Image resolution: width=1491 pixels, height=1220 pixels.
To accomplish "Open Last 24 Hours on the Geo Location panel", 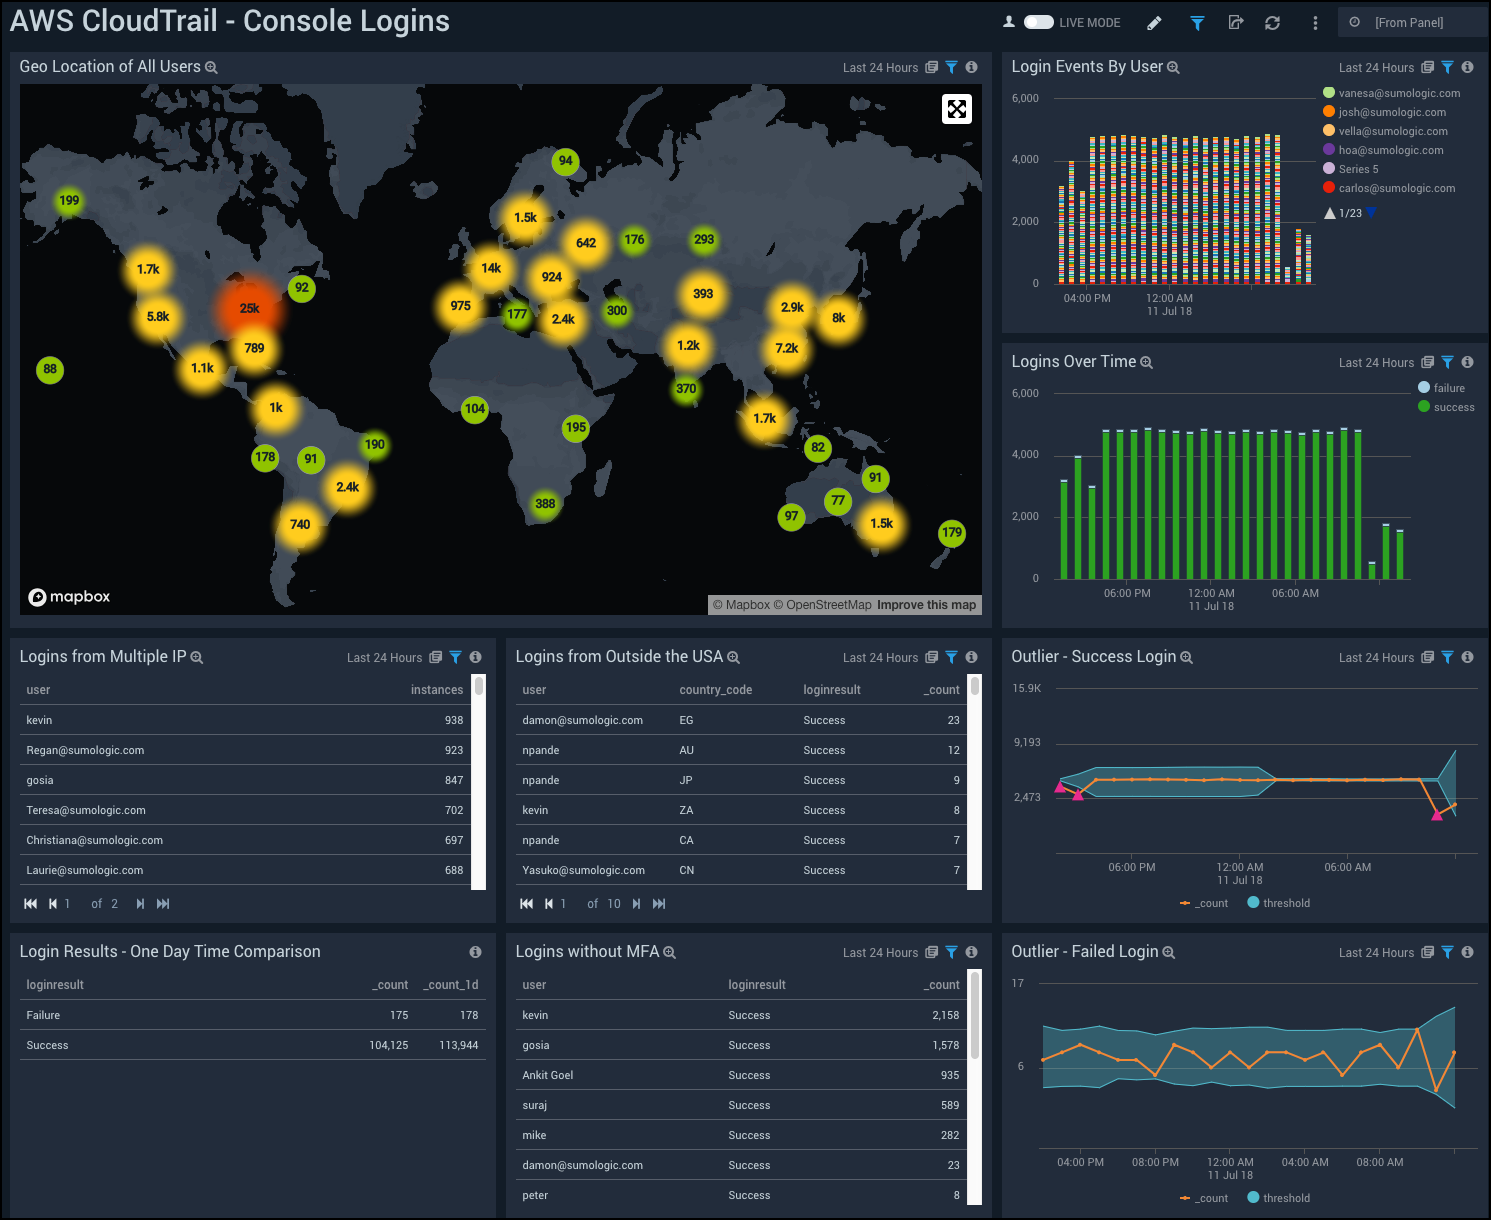I will [880, 67].
